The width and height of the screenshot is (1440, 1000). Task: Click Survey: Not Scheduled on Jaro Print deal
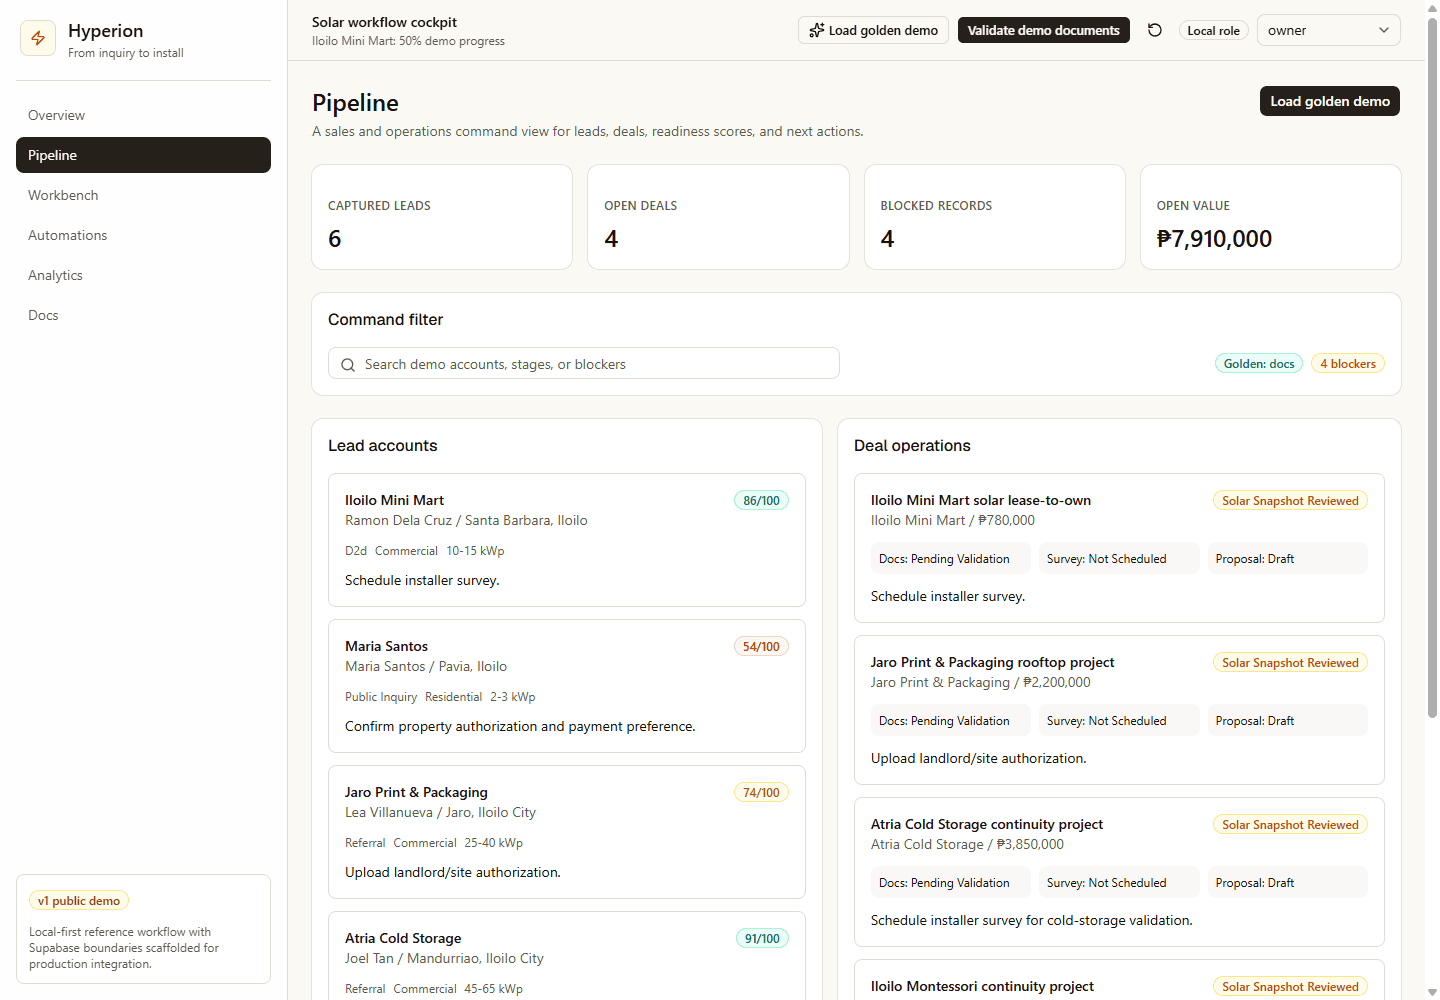(x=1119, y=720)
